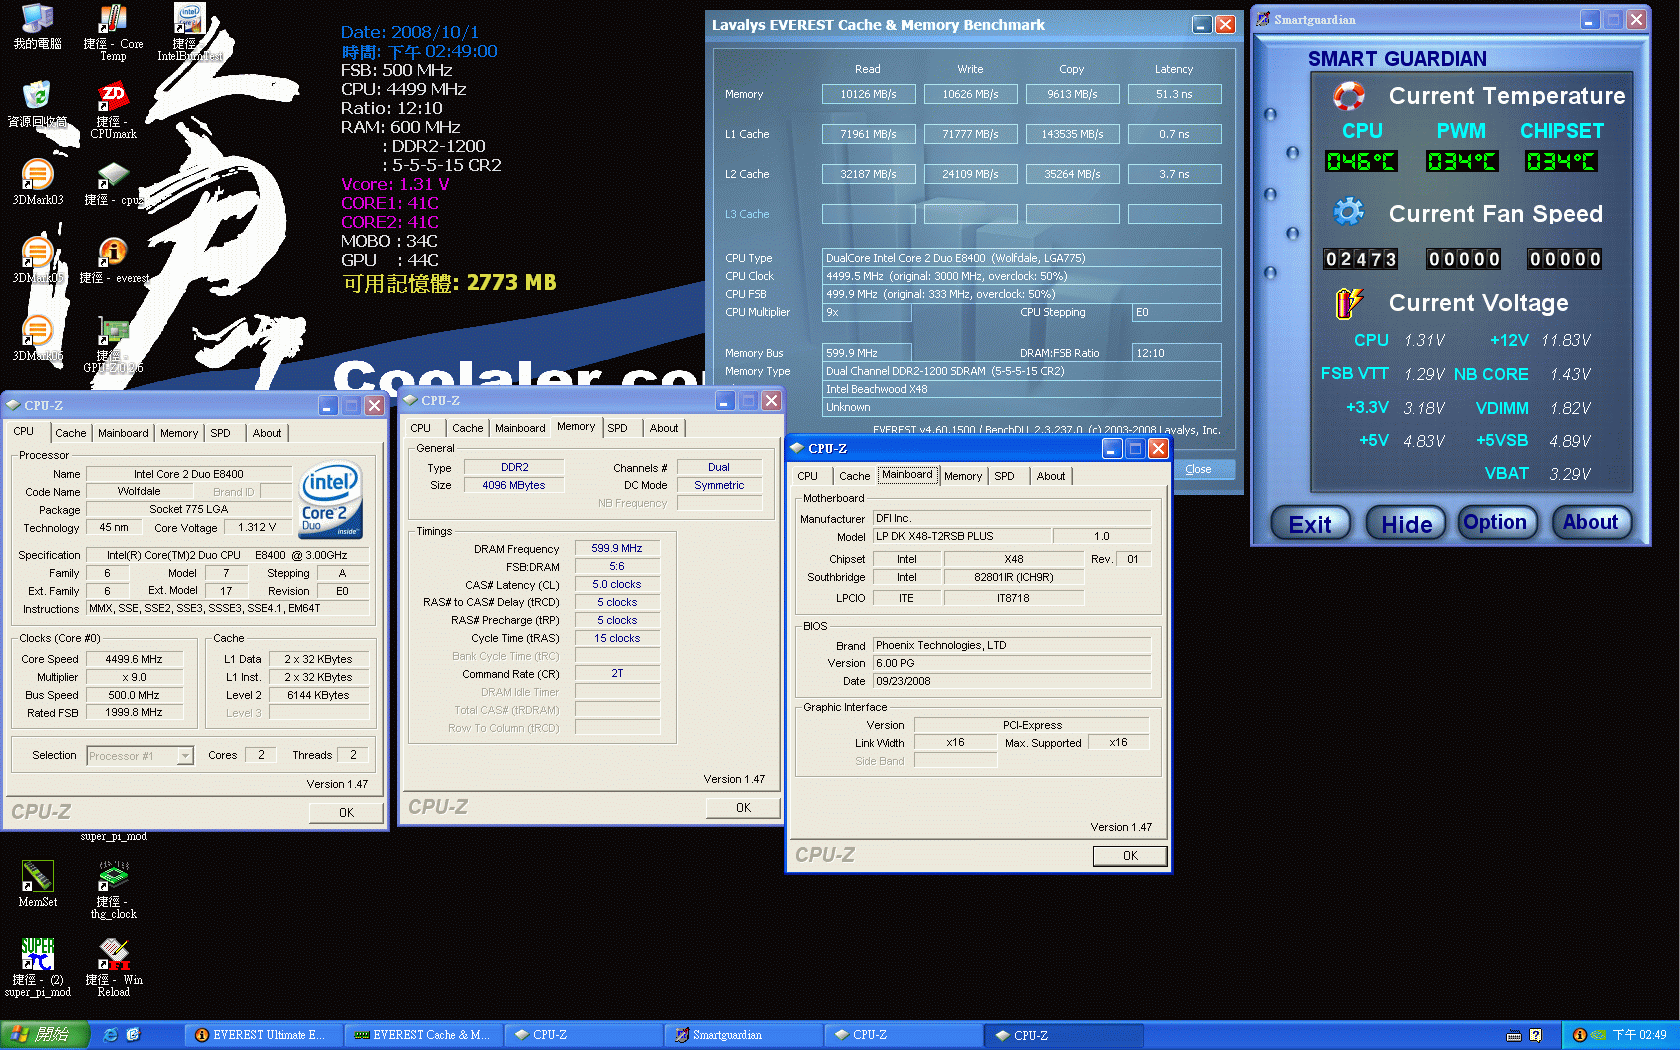Screen dimensions: 1680x1050
Task: Click the Core Speed 4499.6 MHz field
Action: [x=134, y=659]
